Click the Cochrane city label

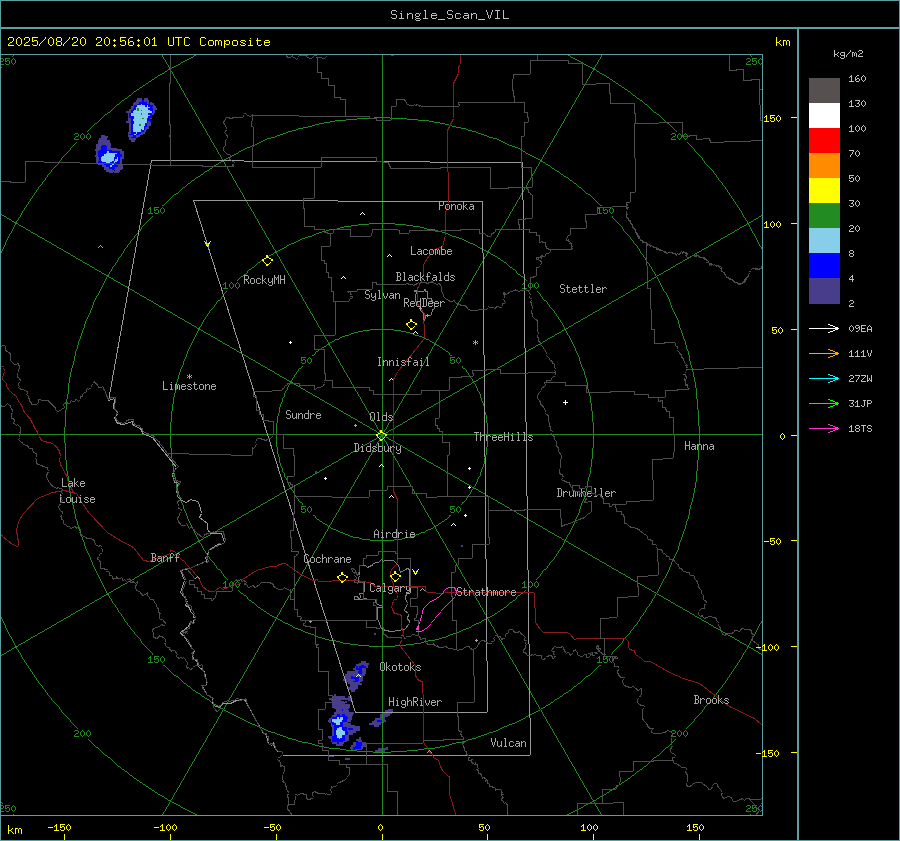coord(327,559)
